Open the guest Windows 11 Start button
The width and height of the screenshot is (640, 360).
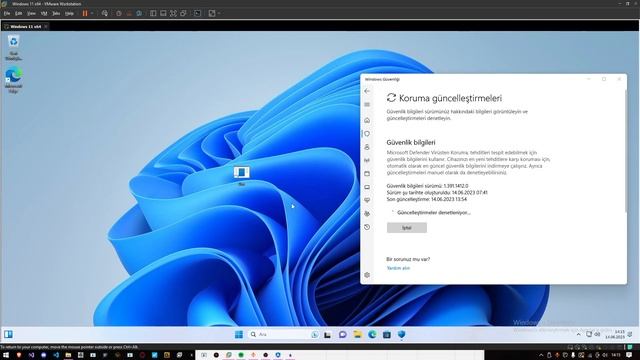click(239, 335)
